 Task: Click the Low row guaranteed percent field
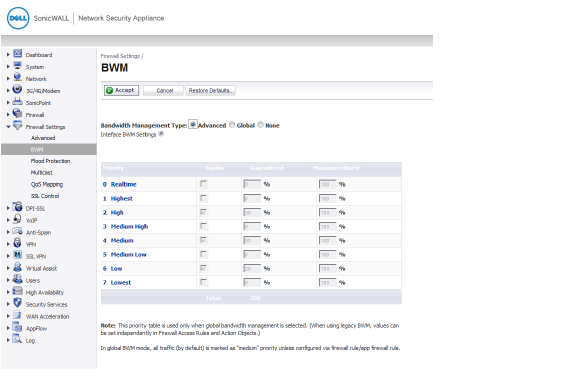(x=252, y=269)
